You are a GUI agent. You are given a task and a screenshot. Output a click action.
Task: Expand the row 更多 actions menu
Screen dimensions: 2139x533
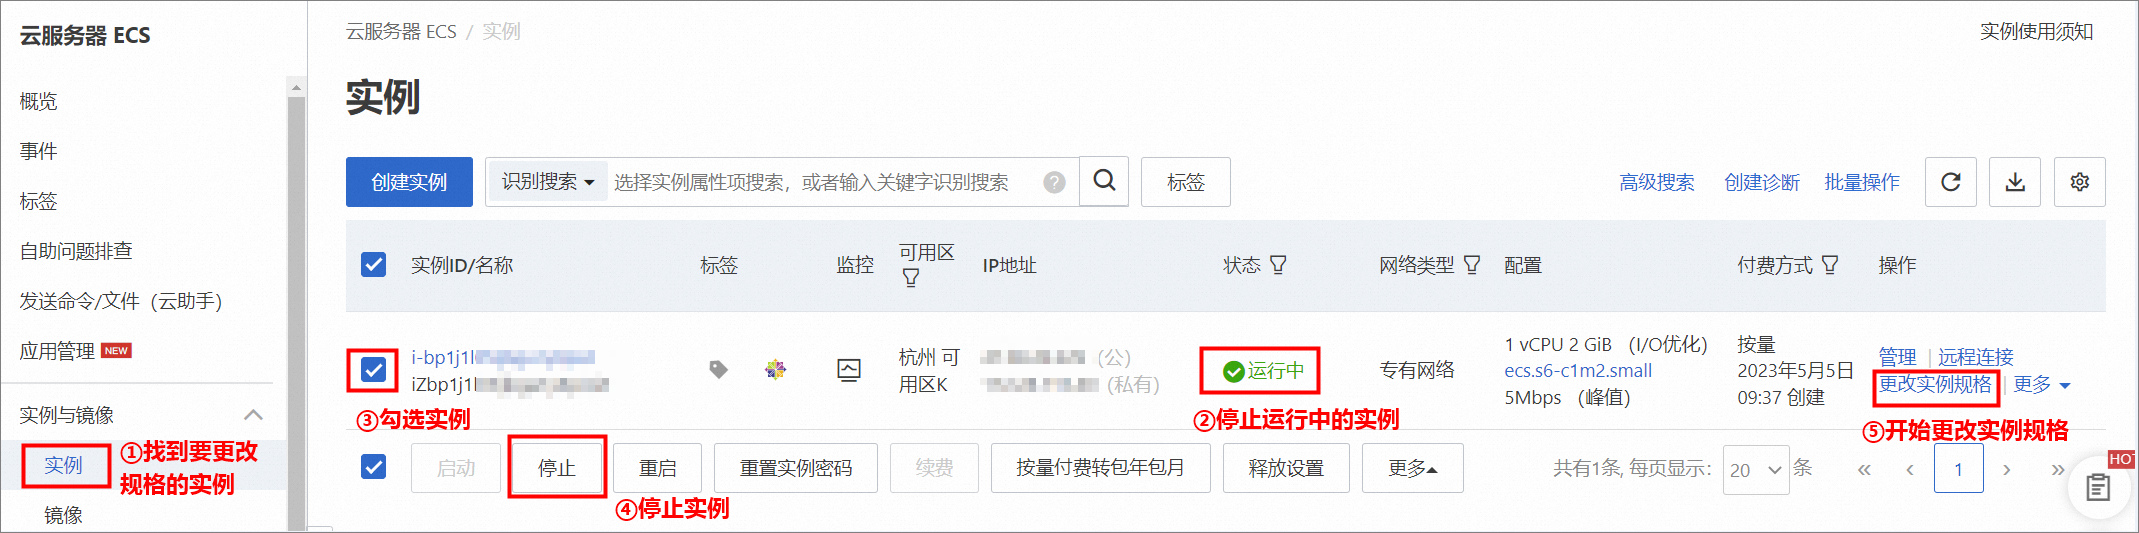pyautogui.click(x=2041, y=384)
